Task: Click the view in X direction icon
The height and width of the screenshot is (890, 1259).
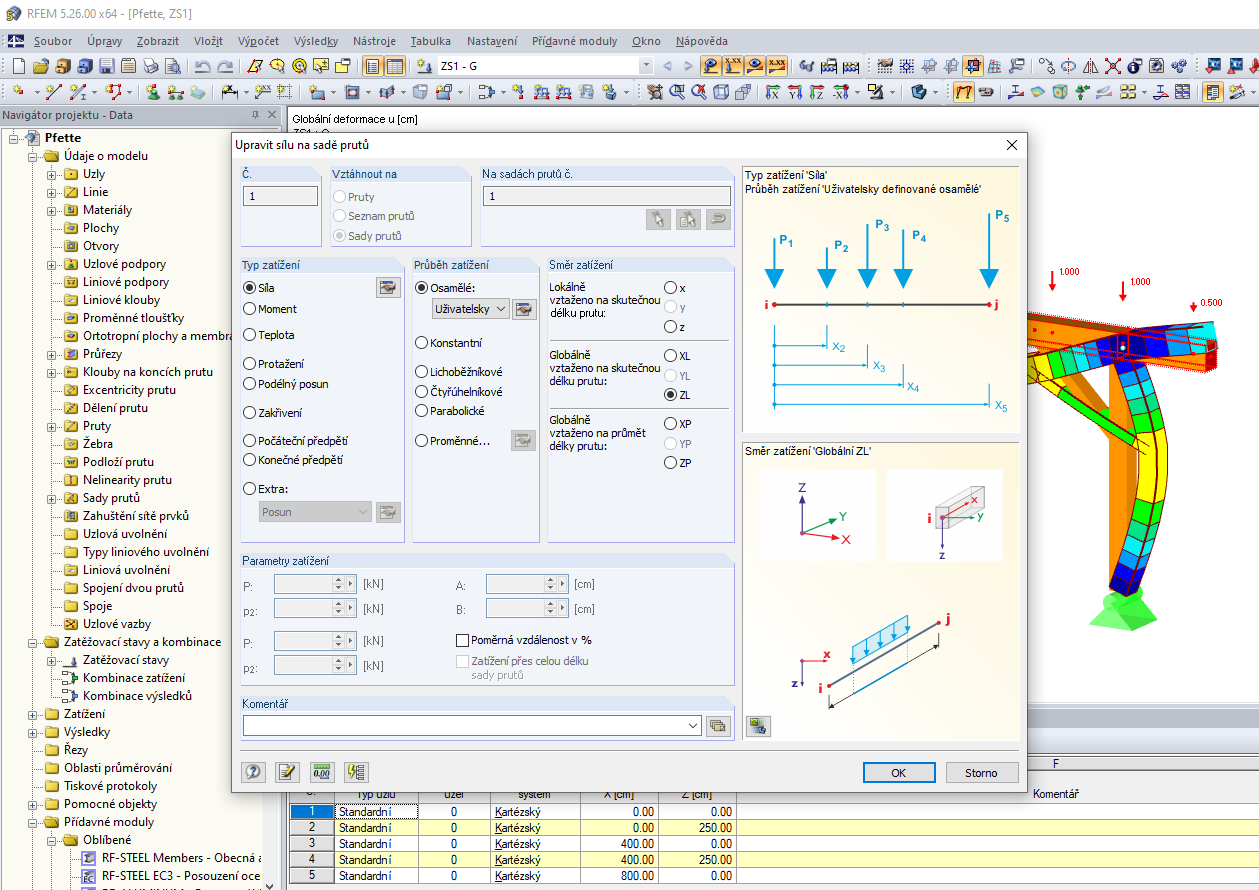Action: tap(773, 92)
